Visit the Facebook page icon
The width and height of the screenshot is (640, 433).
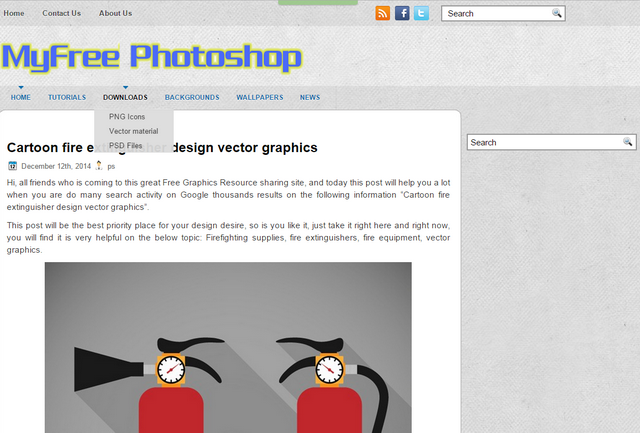click(402, 13)
